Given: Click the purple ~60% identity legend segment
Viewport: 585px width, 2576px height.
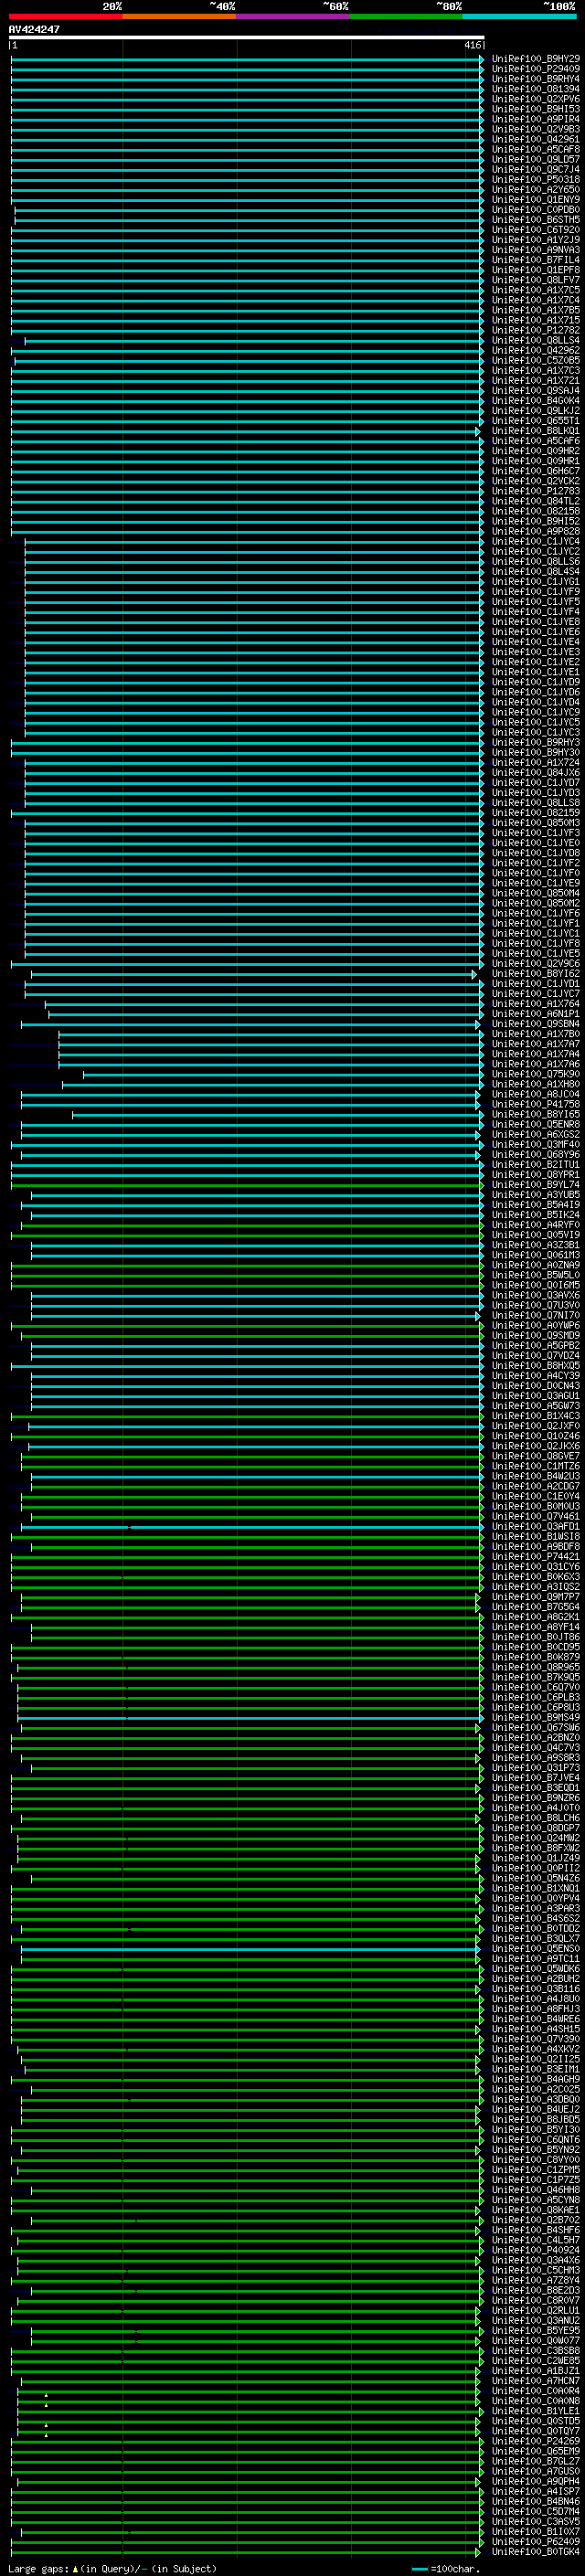Looking at the screenshot, I should 293,16.
